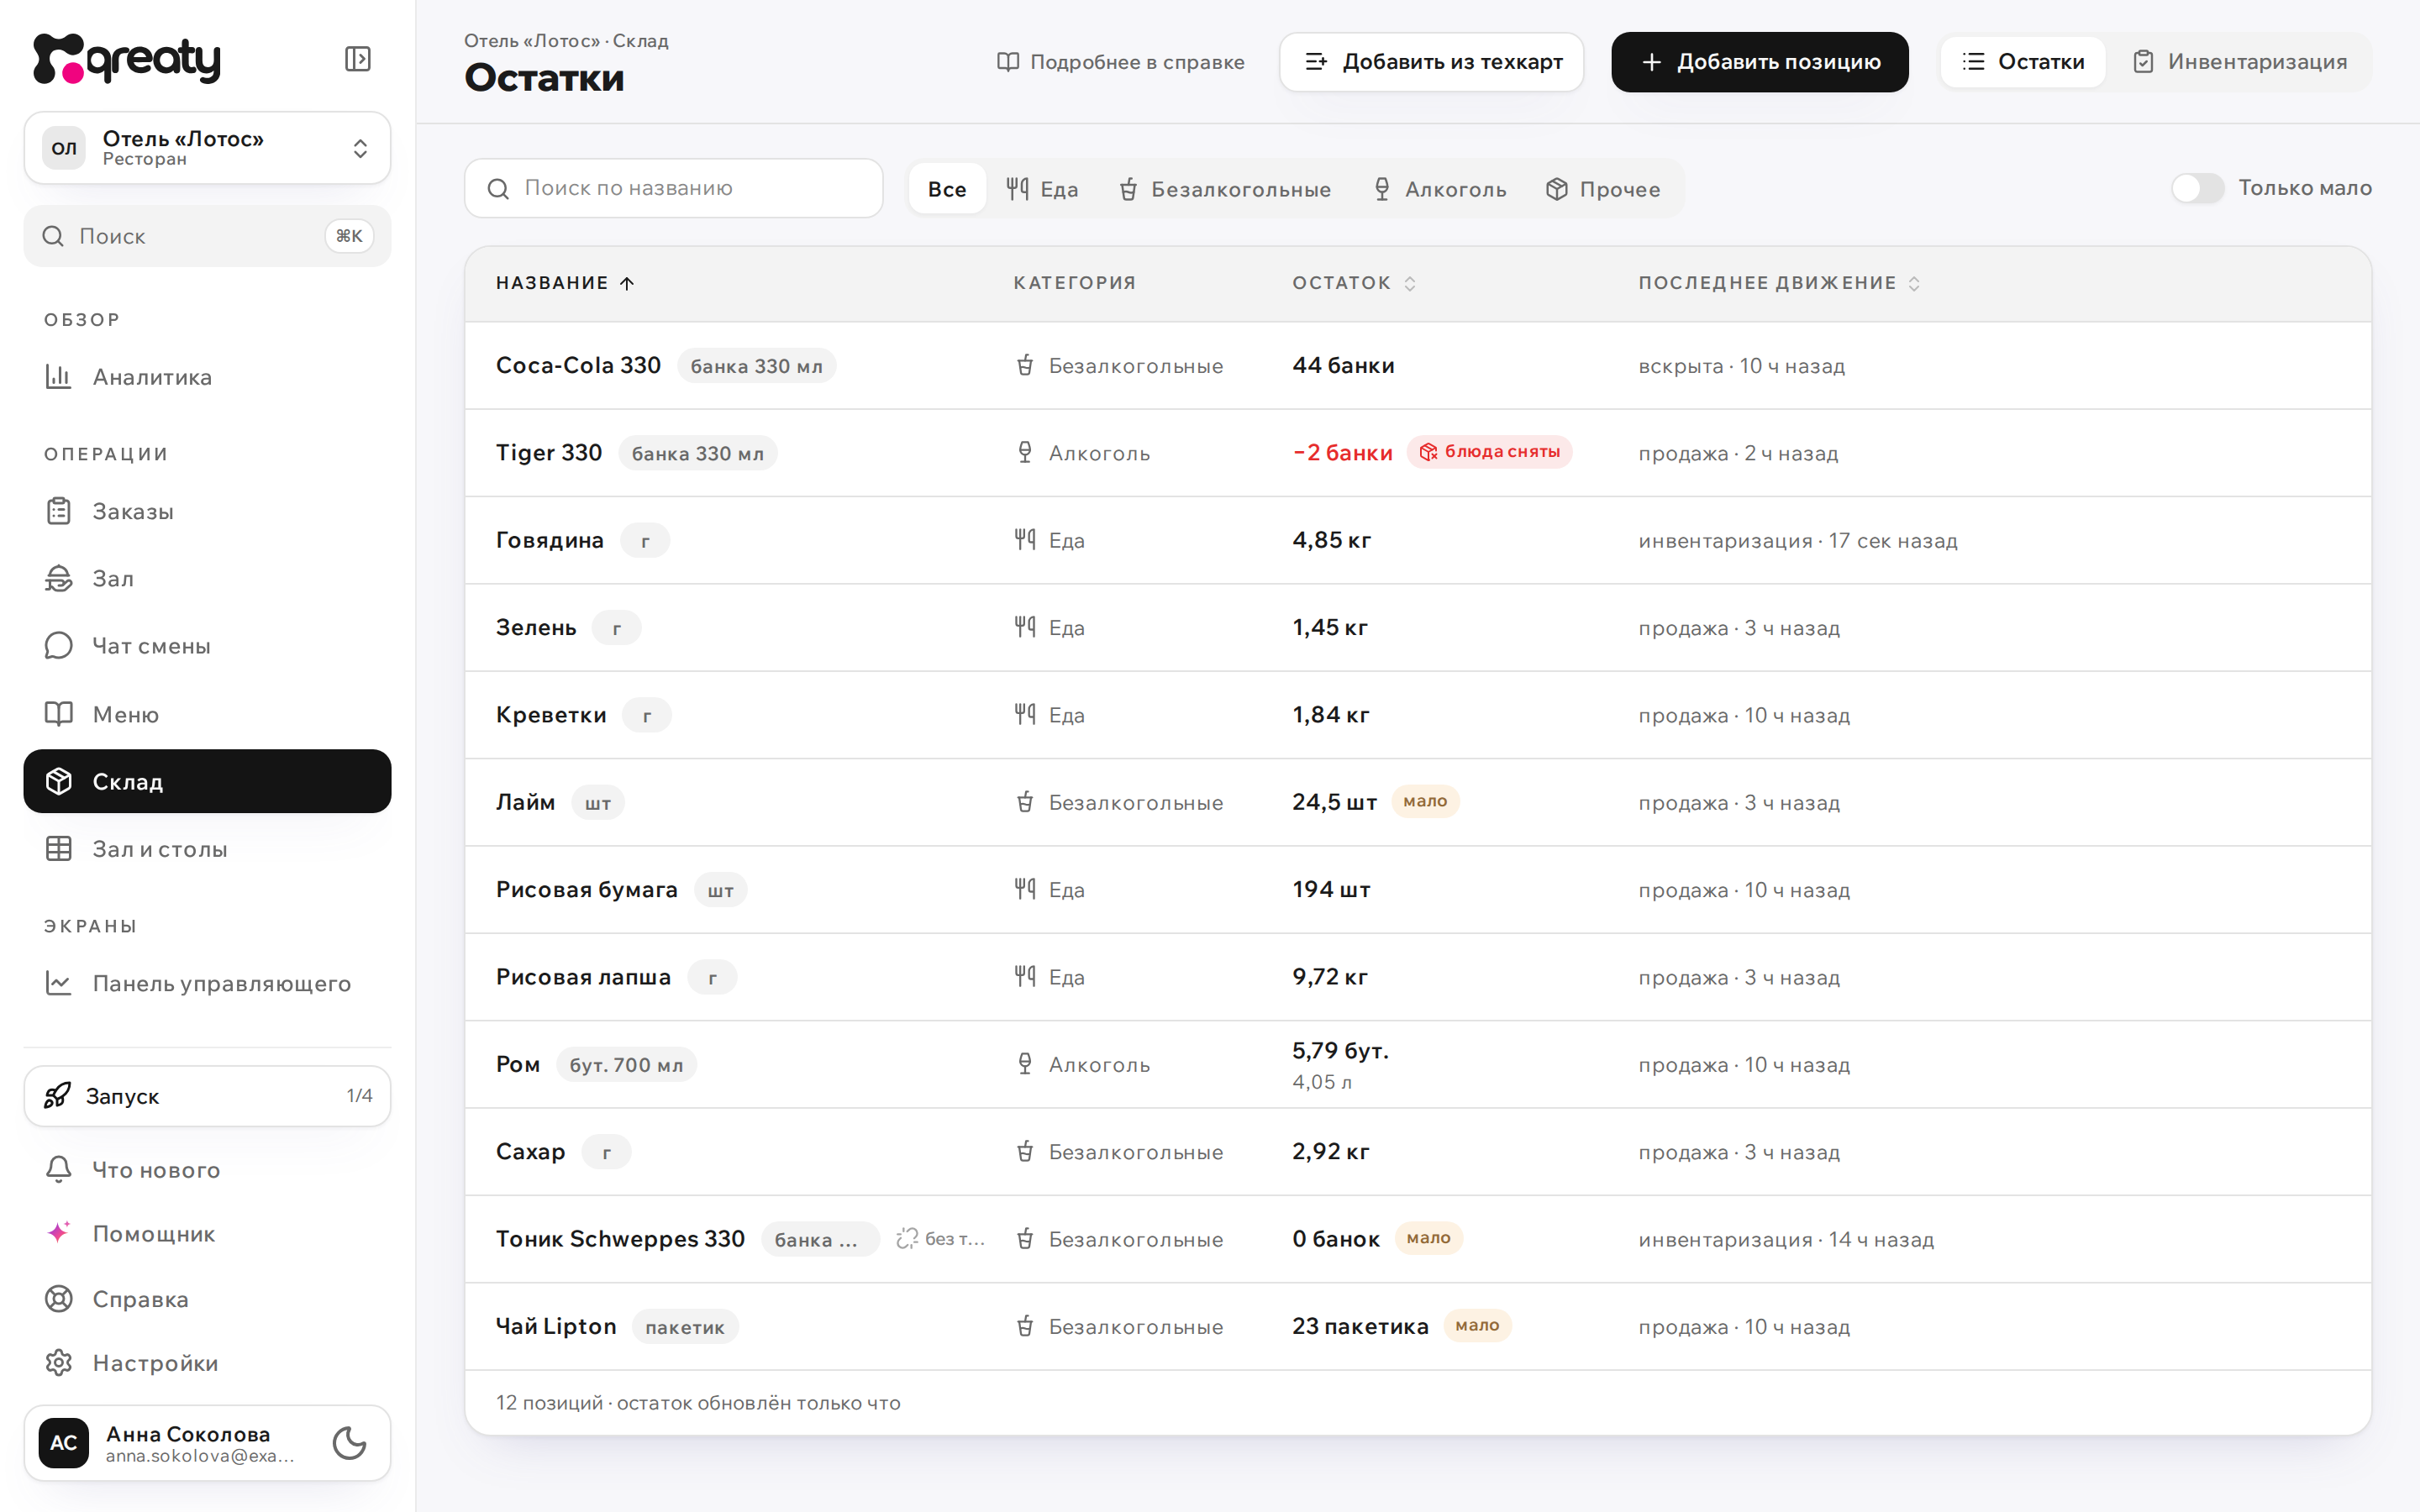This screenshot has width=2420, height=1512.
Task: Sort by Последнее движение column
Action: pos(1779,283)
